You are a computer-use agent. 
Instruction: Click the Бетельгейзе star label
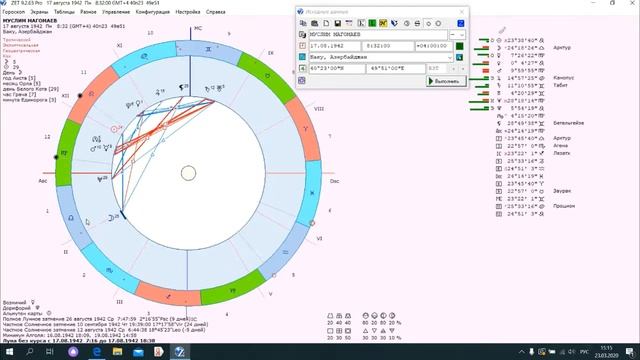click(x=569, y=123)
